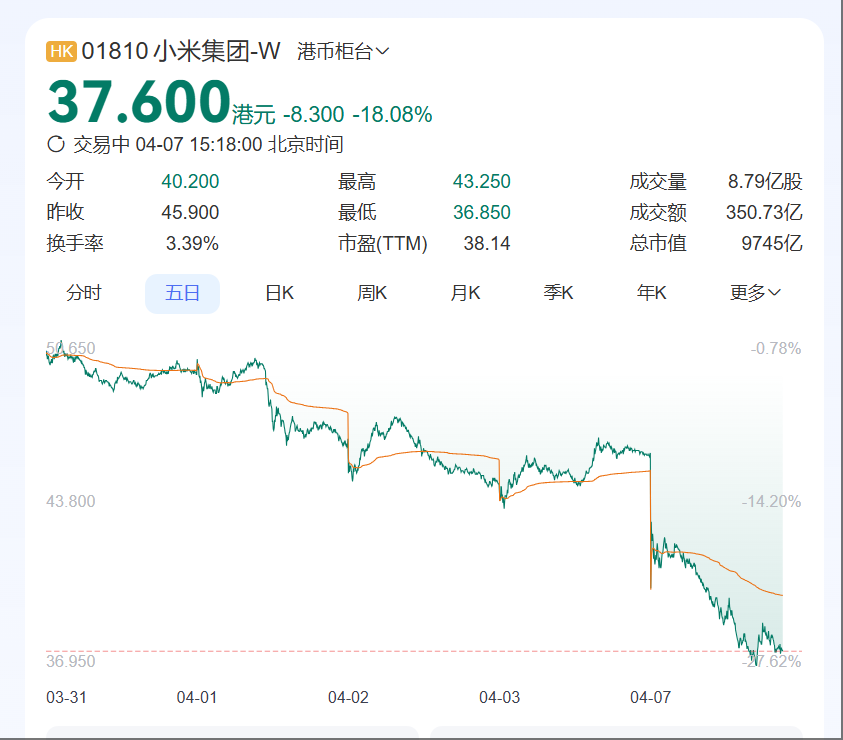Screen dimensions: 843x740
Task: Select the 季K quarterly chart
Action: tap(557, 293)
